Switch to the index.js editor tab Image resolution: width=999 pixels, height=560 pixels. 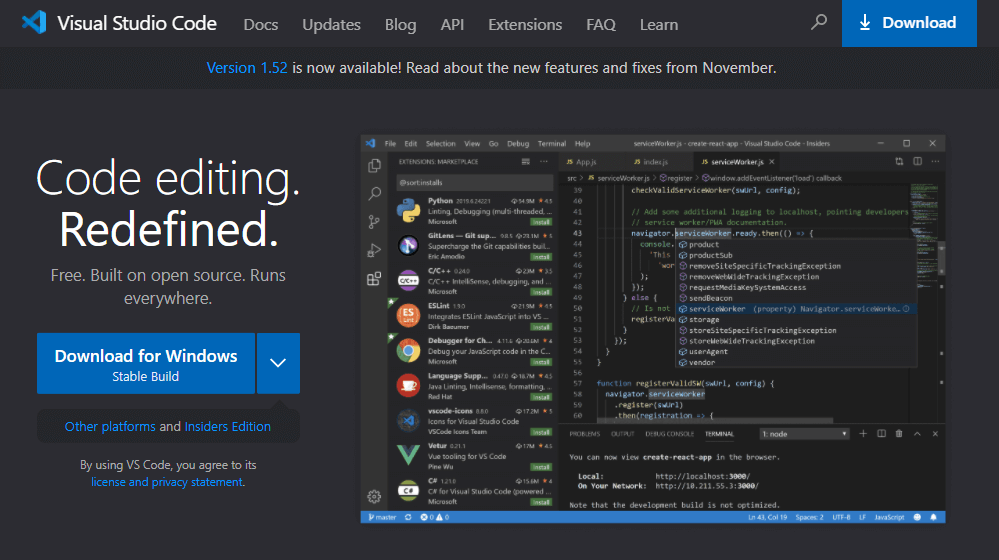[x=650, y=162]
